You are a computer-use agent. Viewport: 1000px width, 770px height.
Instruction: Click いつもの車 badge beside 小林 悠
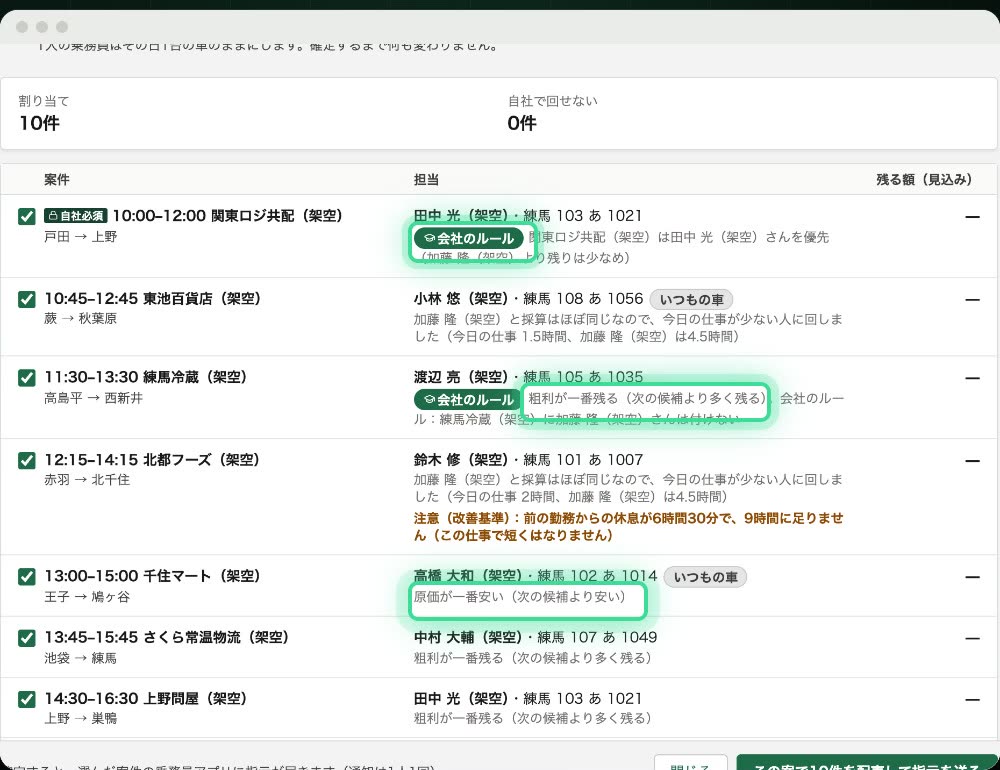pyautogui.click(x=691, y=299)
